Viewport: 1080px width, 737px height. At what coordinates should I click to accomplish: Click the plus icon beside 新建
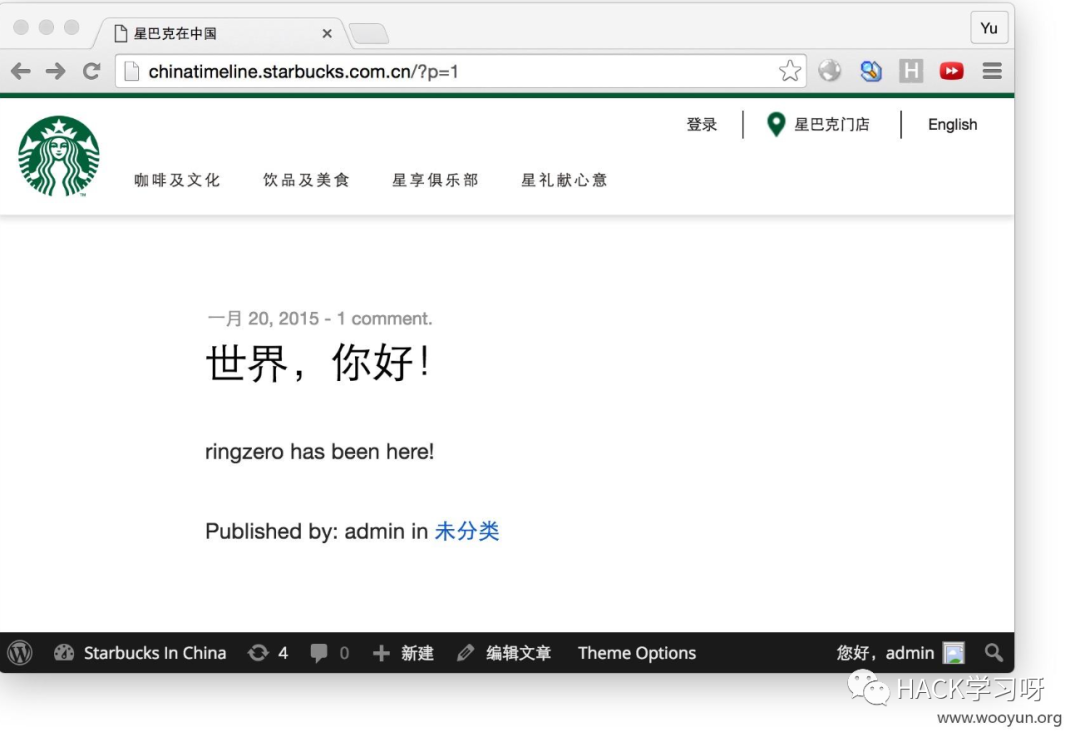click(381, 653)
